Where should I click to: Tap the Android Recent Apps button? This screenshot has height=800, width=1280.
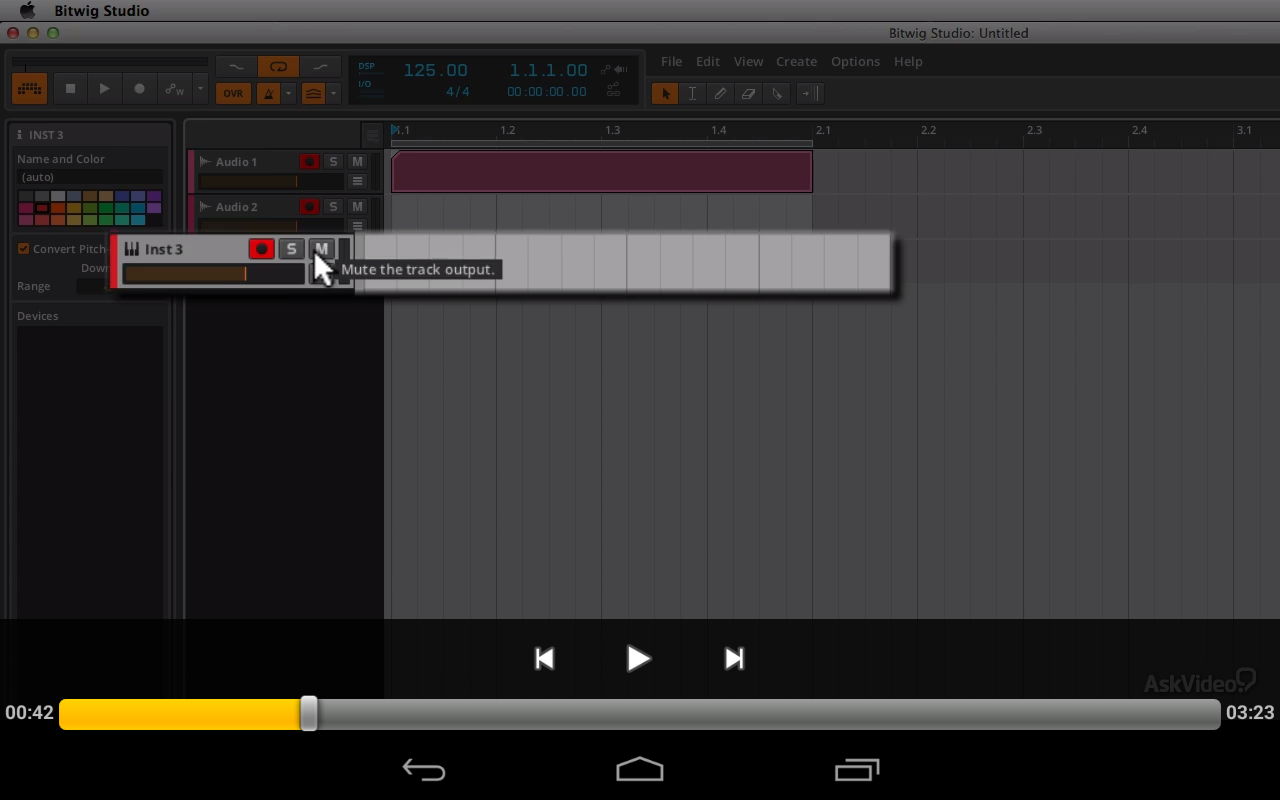pyautogui.click(x=857, y=769)
